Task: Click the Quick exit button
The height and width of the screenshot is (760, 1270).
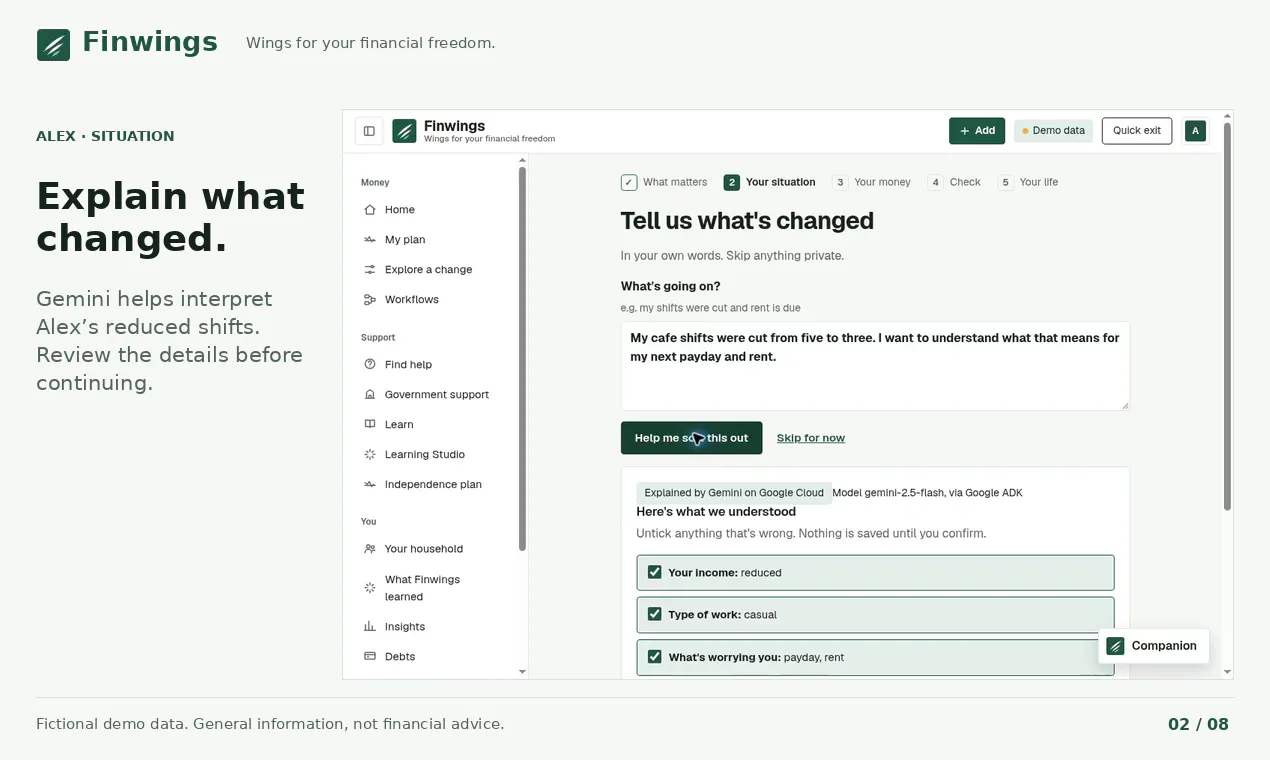Action: [1137, 131]
